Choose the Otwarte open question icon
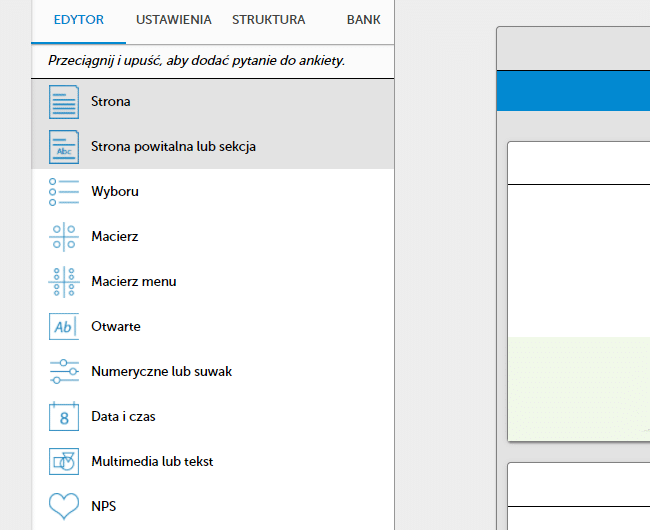The width and height of the screenshot is (650, 530). [x=64, y=327]
